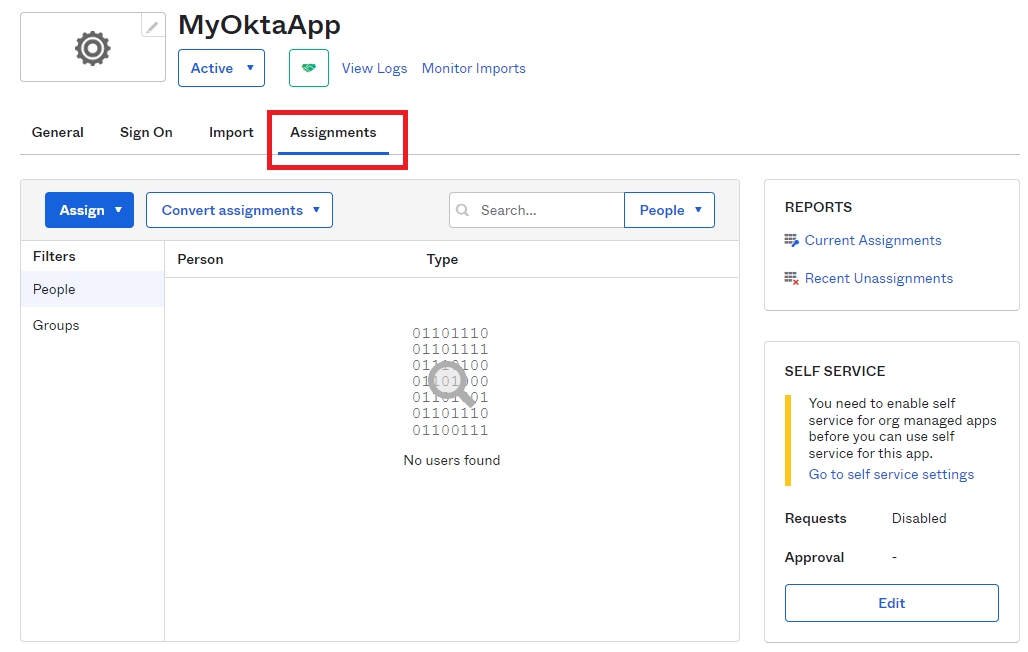Open the Active status dropdown

221,68
